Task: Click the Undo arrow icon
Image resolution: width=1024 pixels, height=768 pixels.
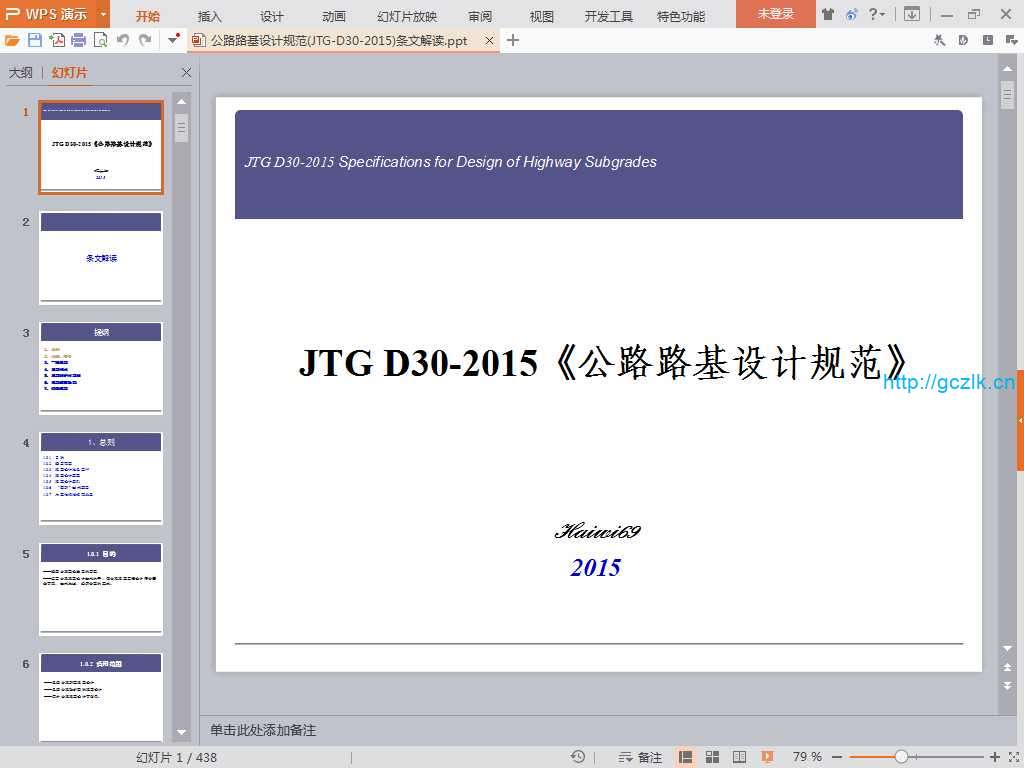Action: pos(123,40)
